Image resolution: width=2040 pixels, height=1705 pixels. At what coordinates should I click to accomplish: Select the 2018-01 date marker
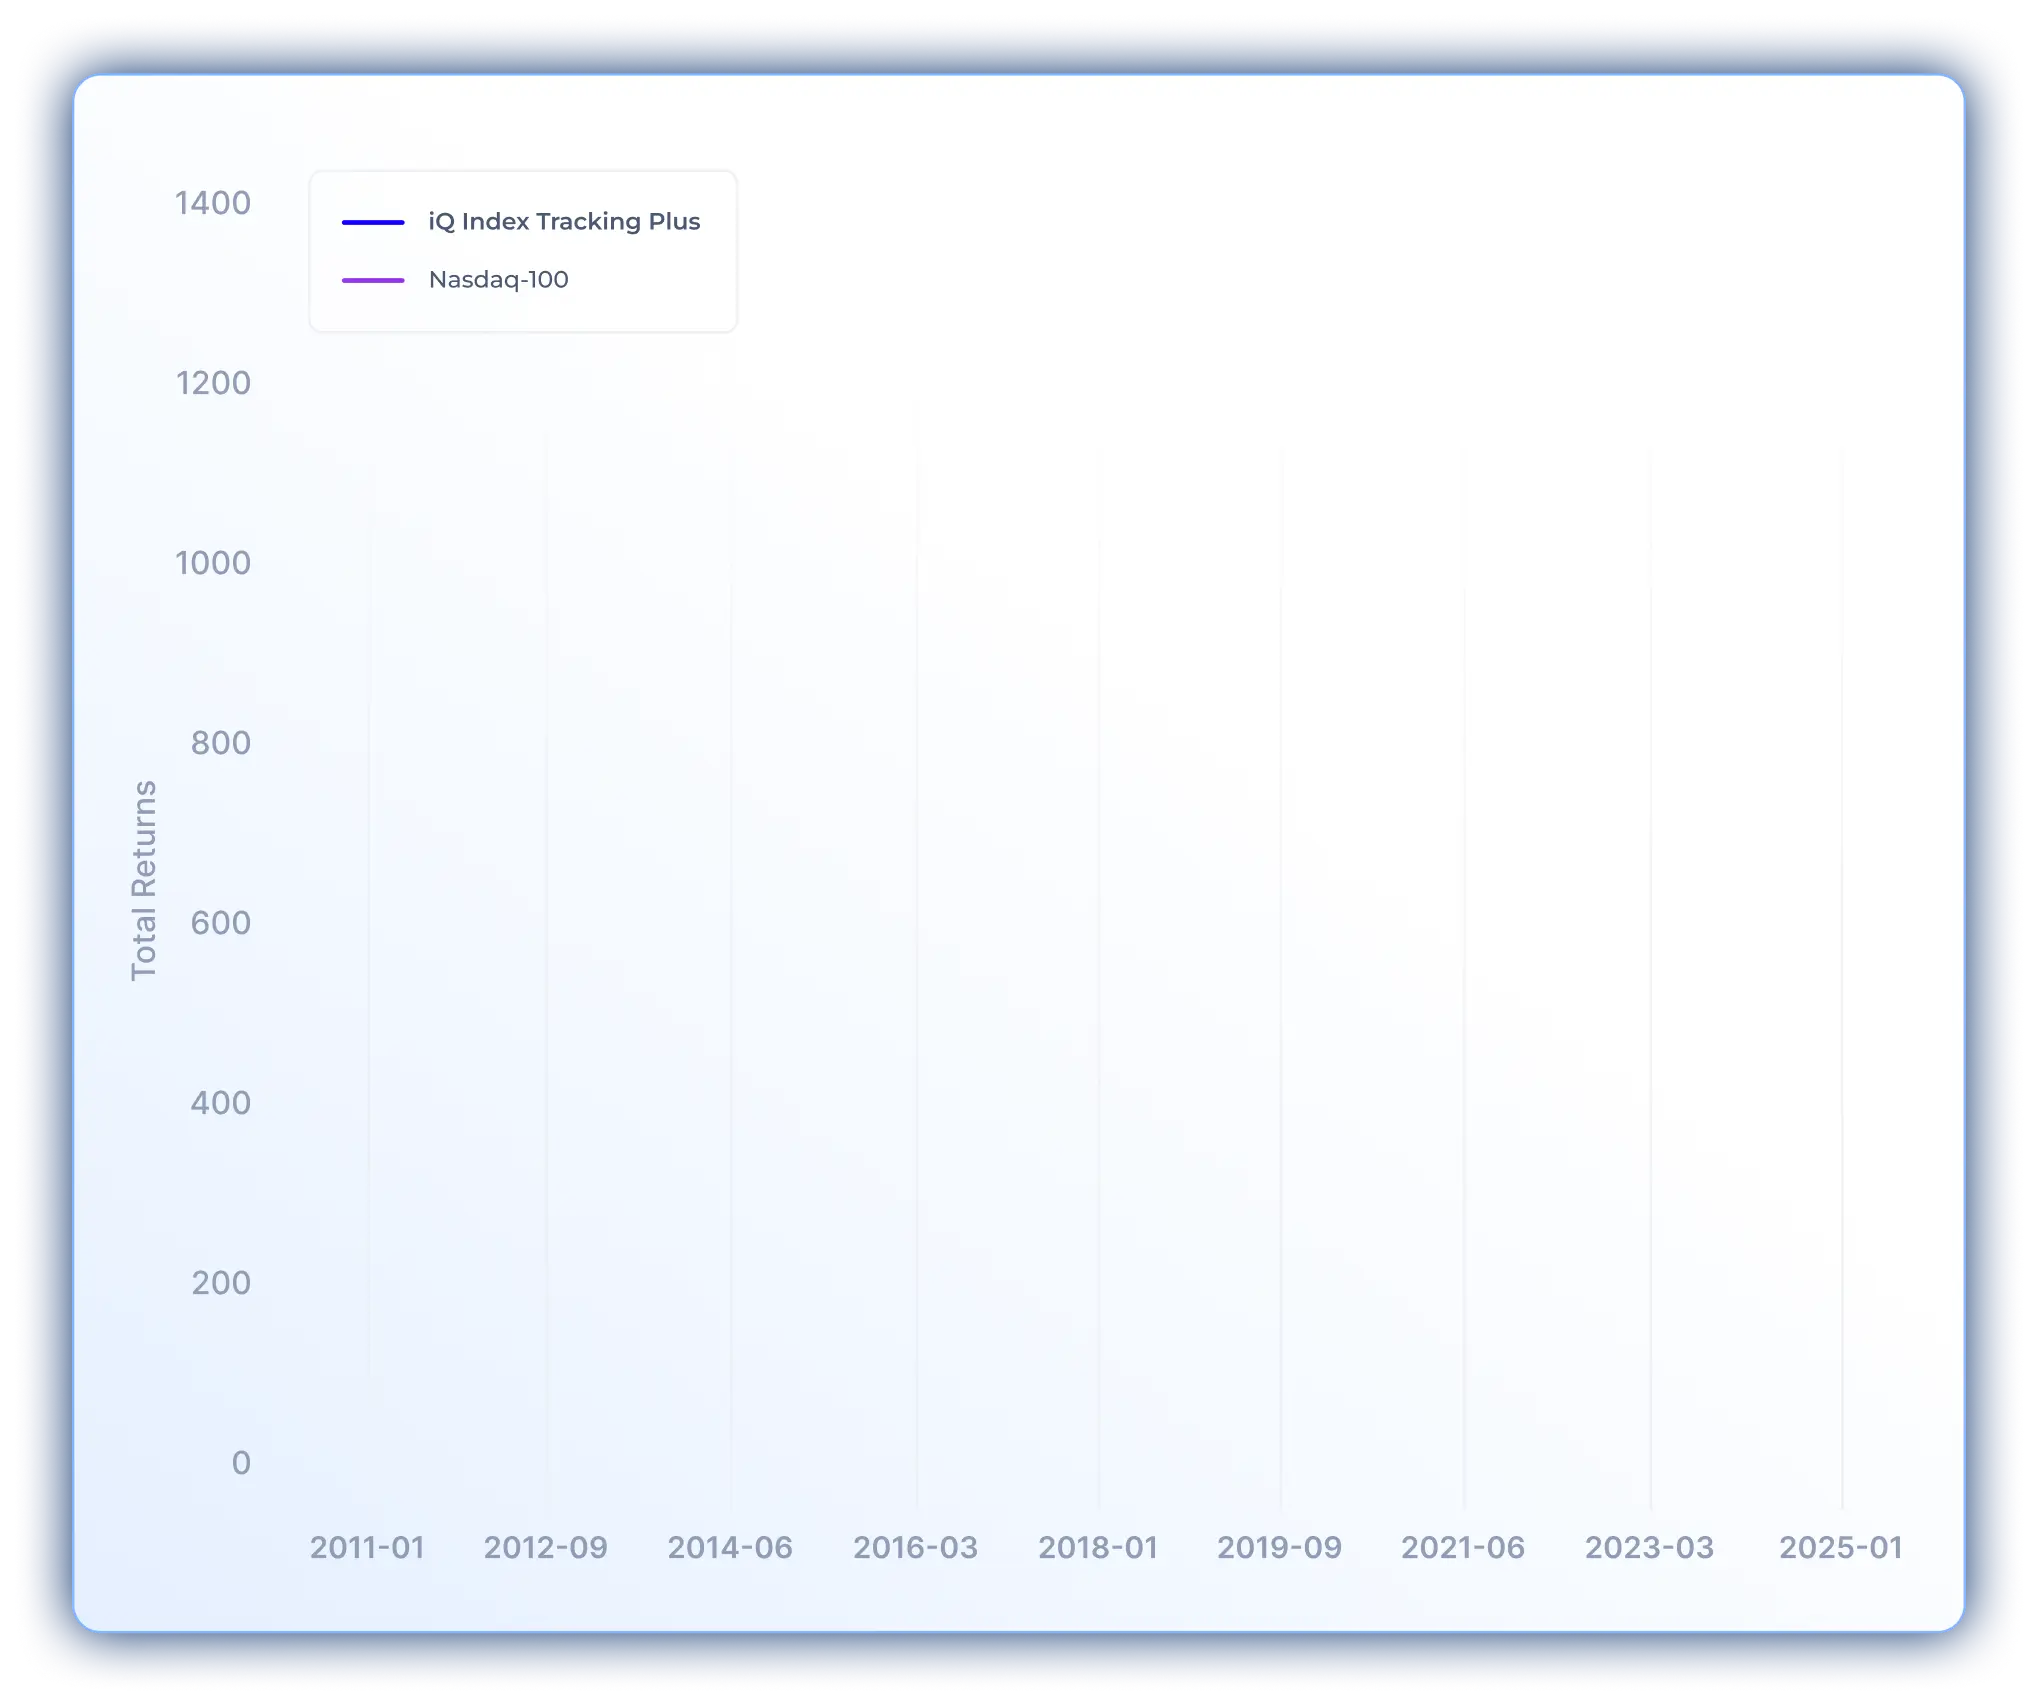[x=1098, y=1547]
